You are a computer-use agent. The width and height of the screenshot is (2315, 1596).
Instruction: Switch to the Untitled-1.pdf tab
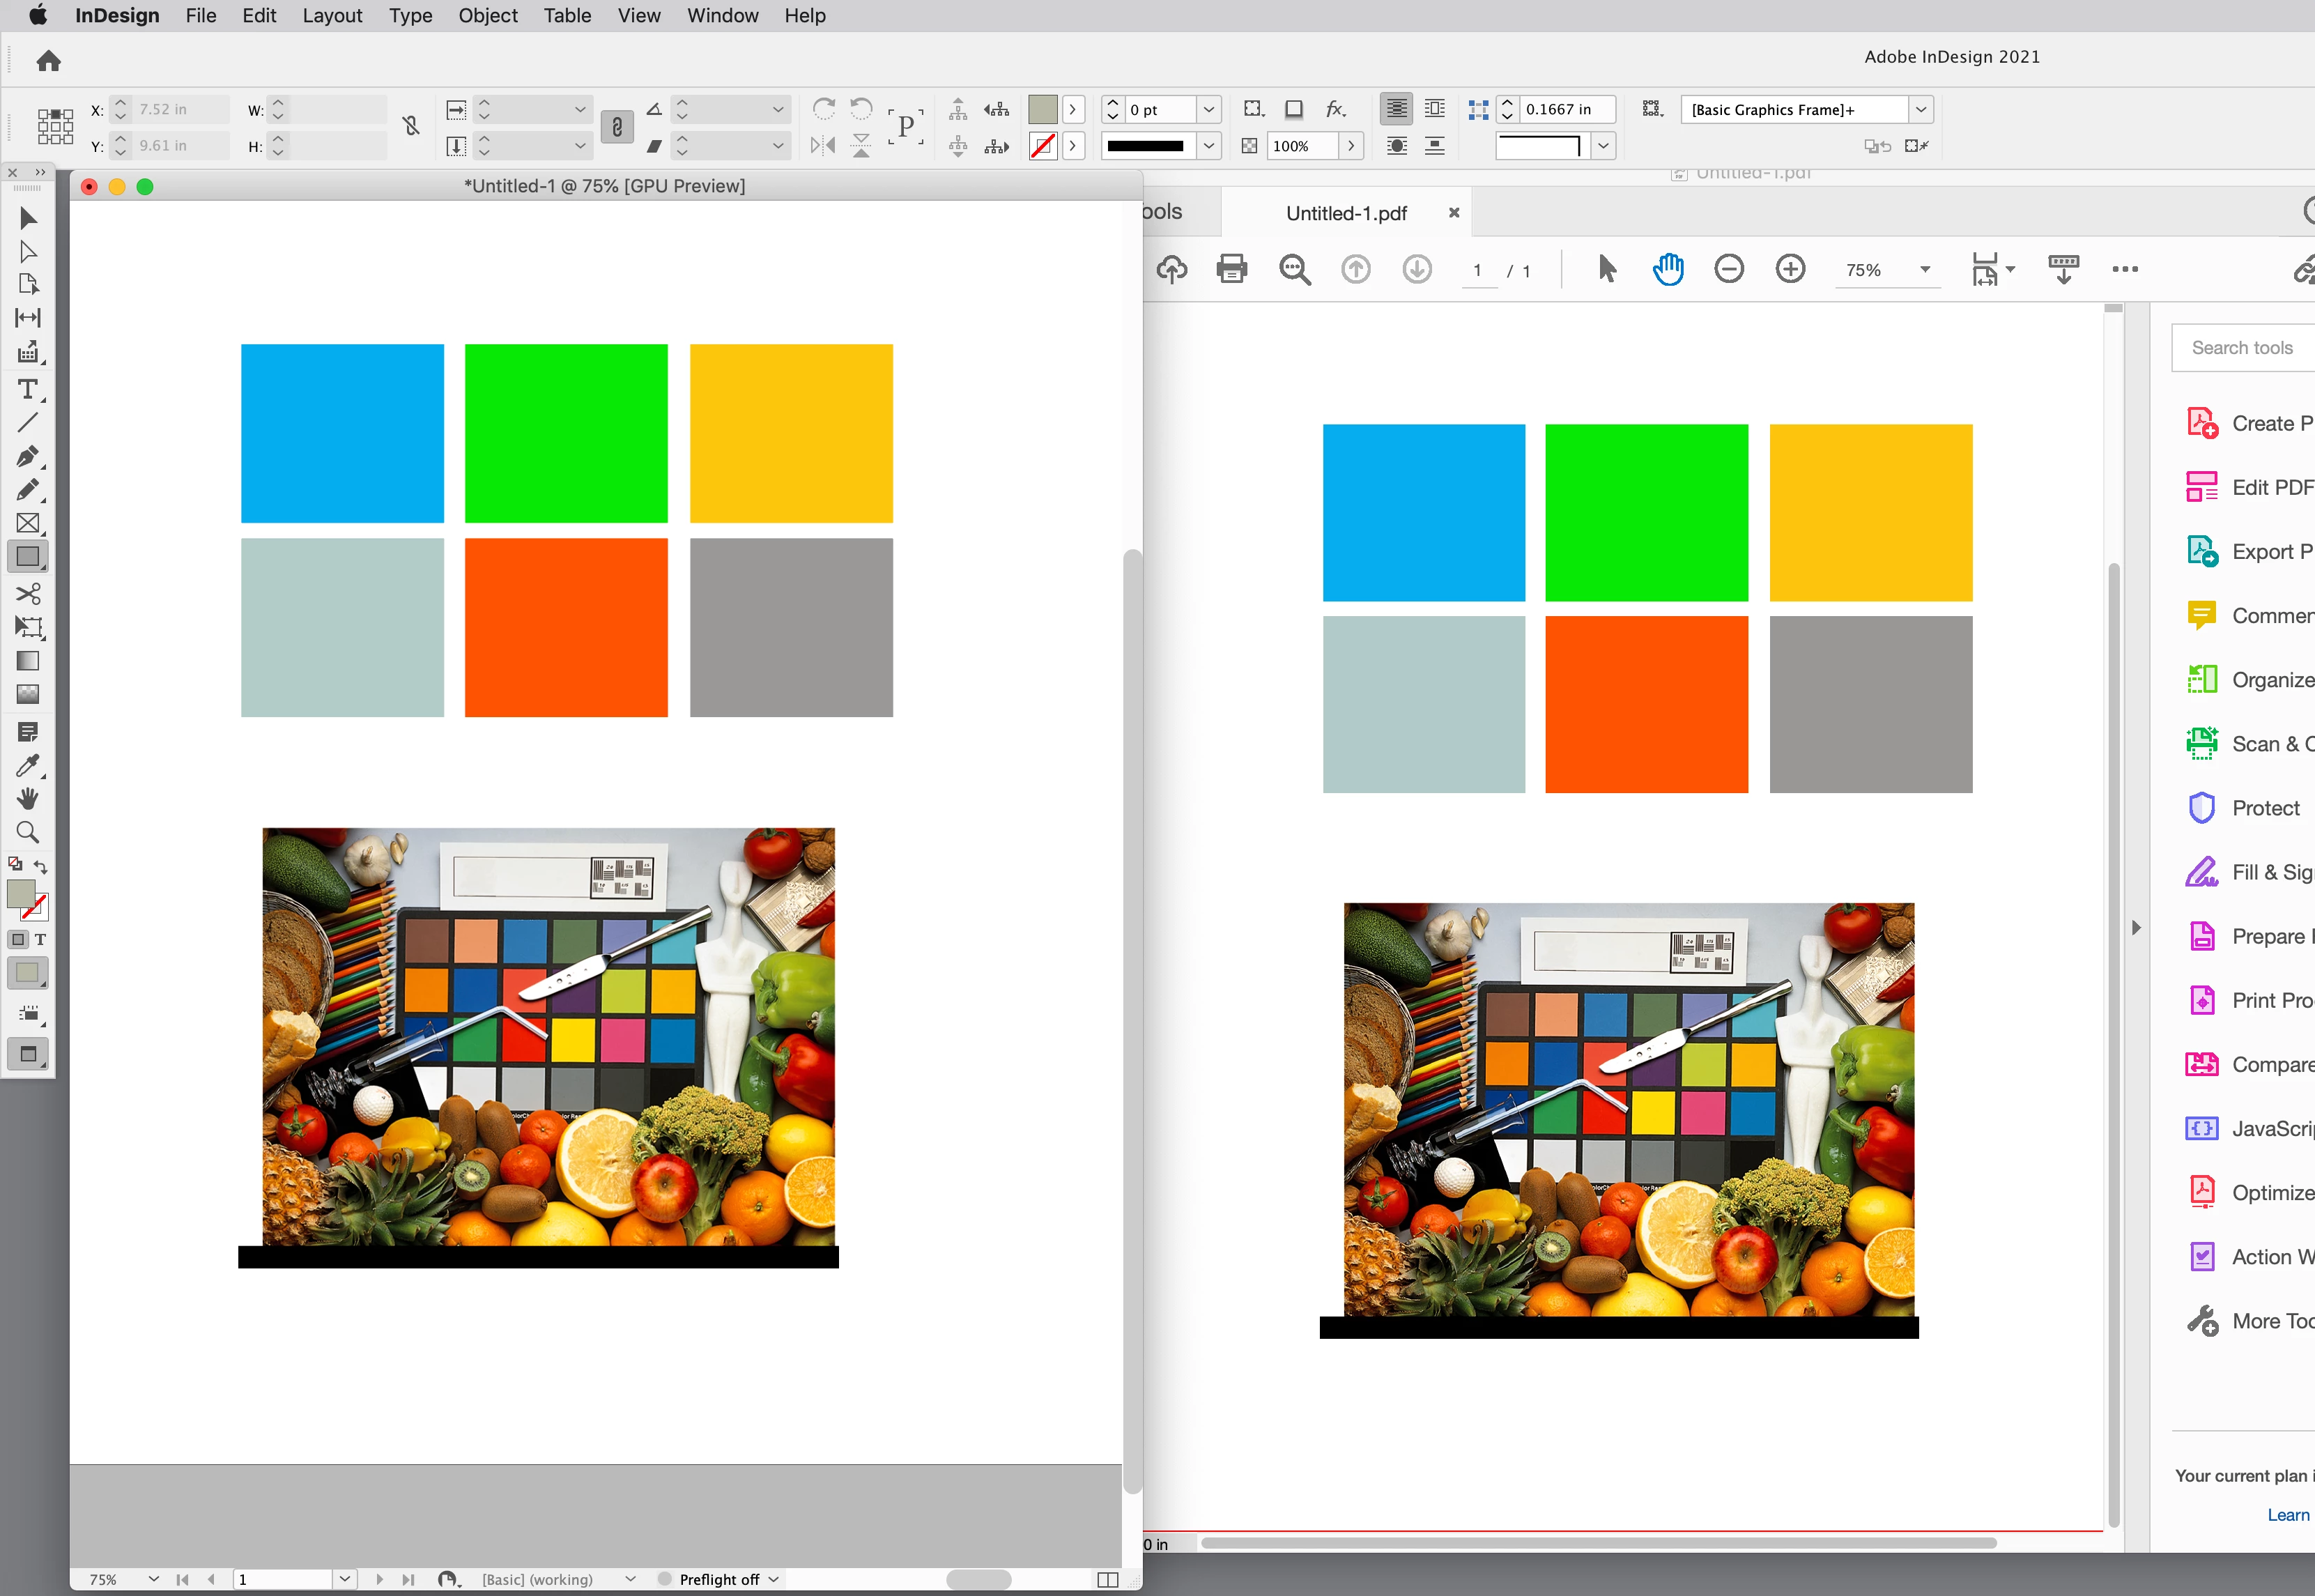(1345, 213)
